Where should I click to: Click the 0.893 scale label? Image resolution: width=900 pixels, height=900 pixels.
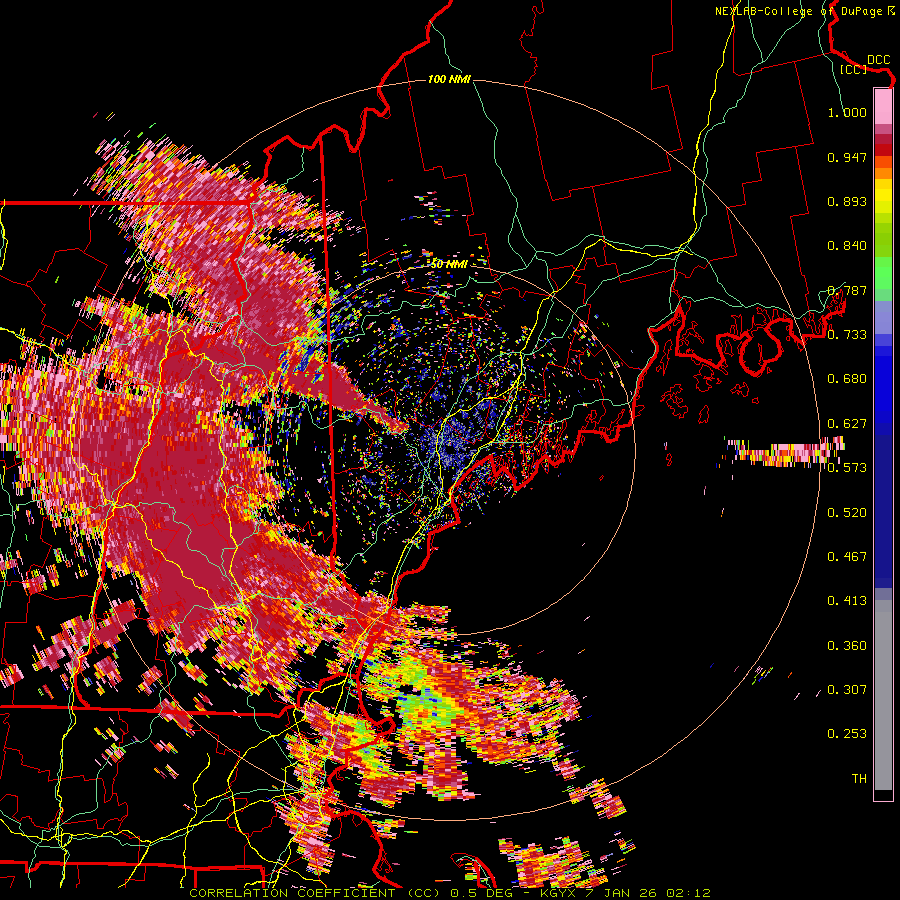tap(847, 201)
